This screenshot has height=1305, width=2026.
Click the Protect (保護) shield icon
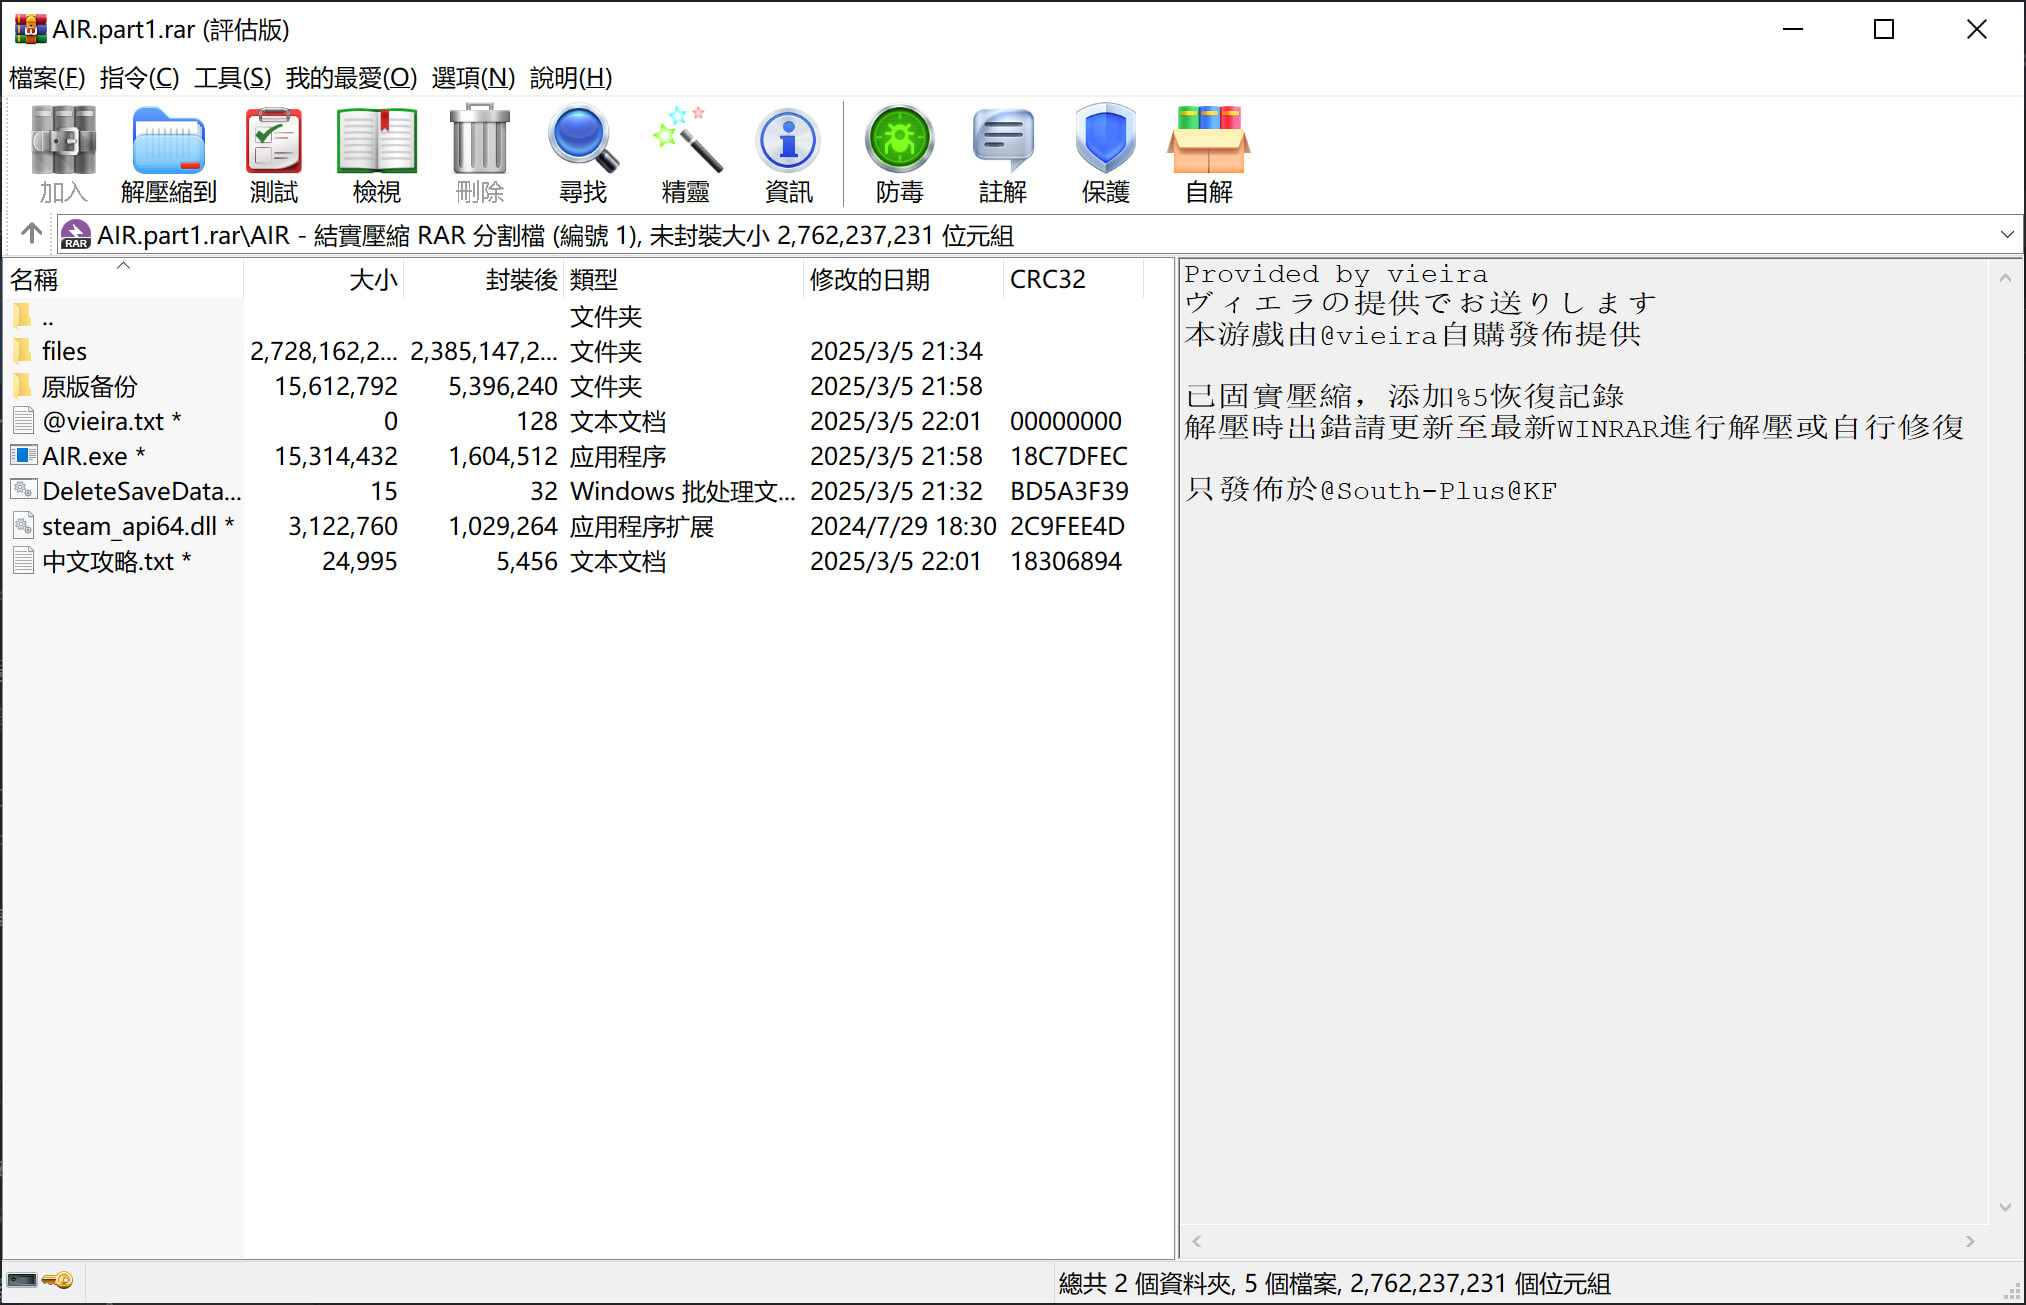(1105, 153)
